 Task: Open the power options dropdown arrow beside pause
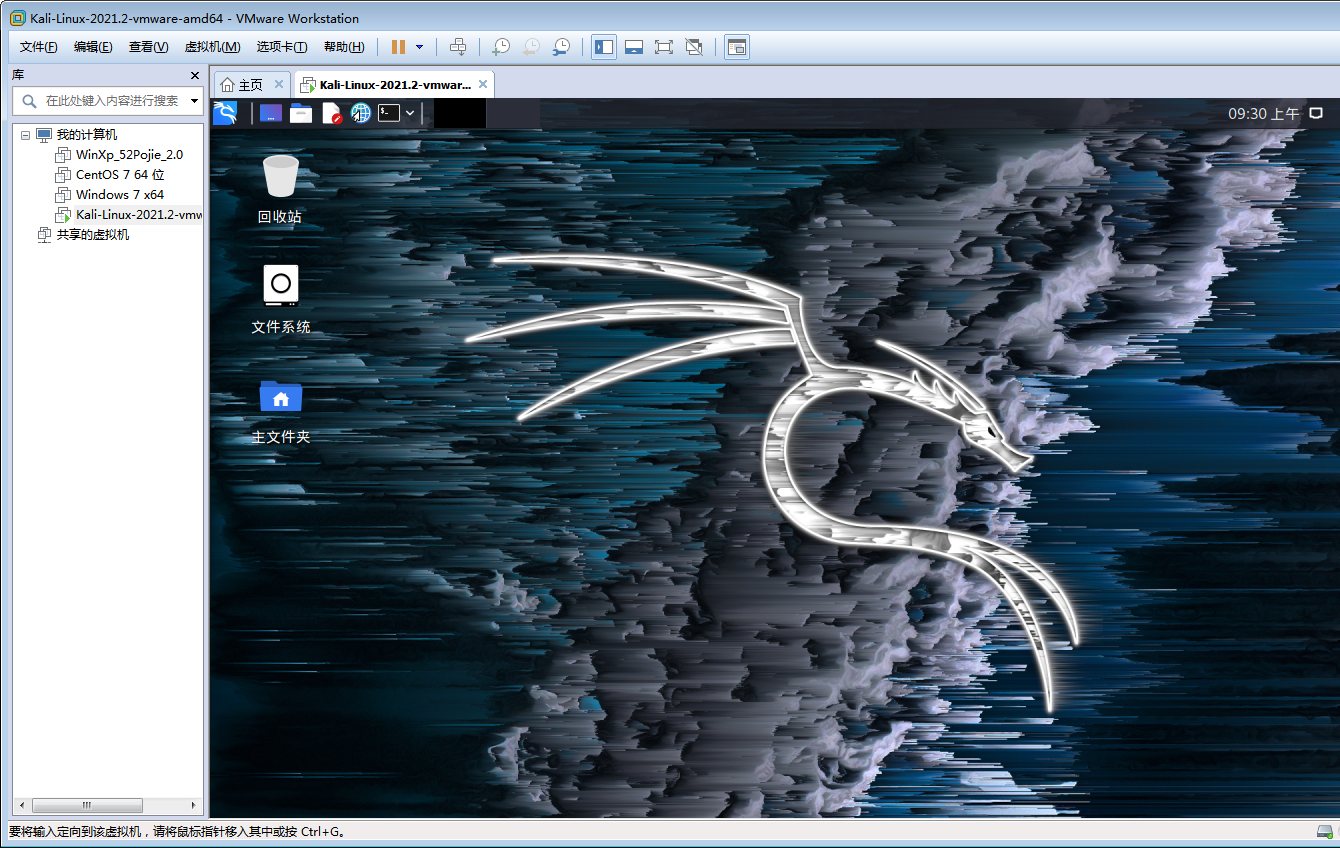click(x=419, y=47)
